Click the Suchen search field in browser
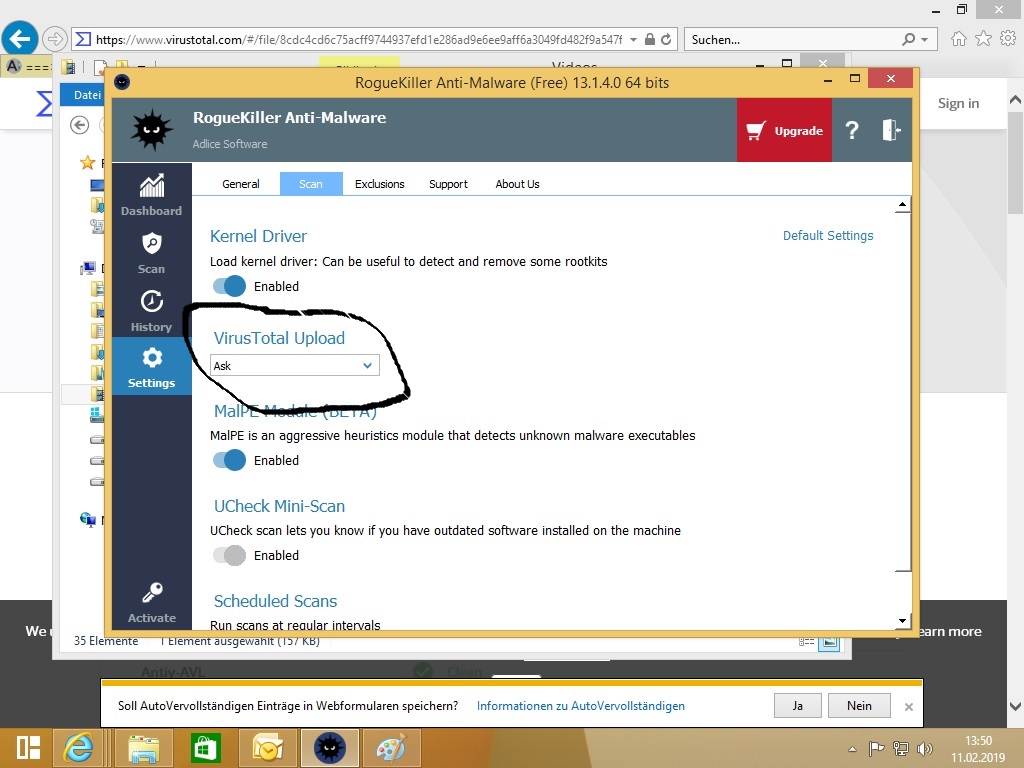Screen dimensions: 1024x768 pos(790,39)
